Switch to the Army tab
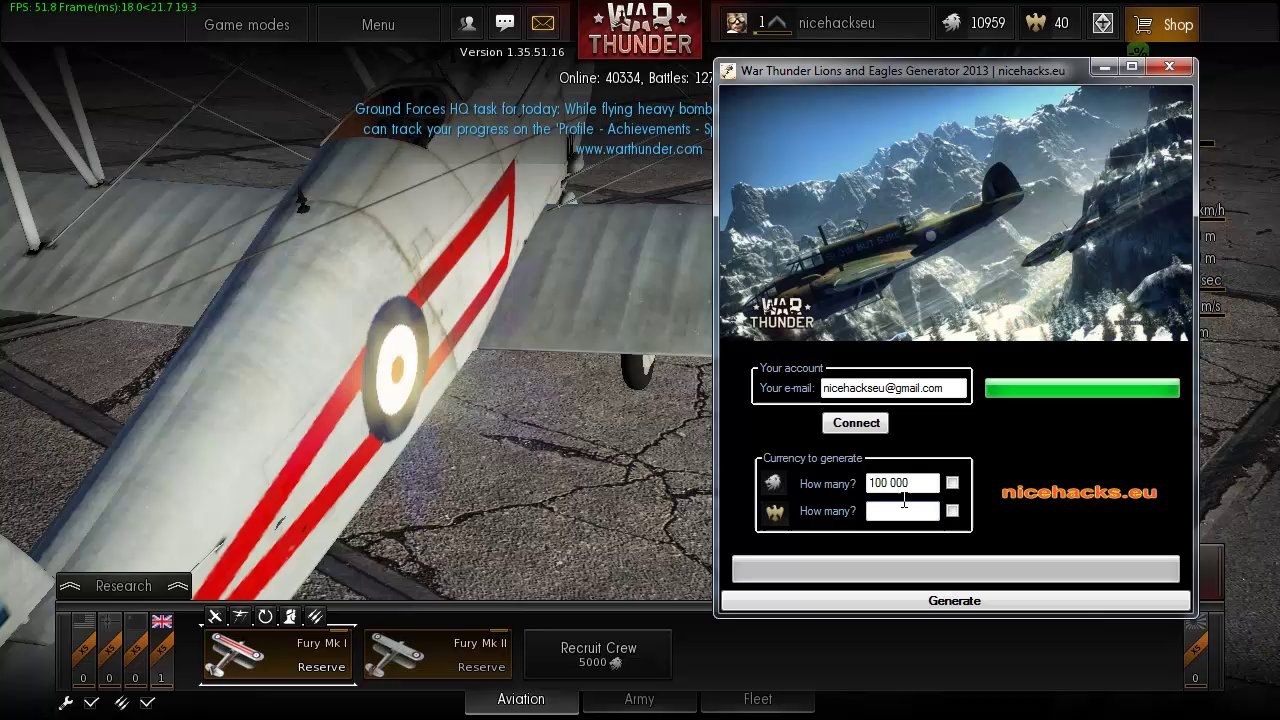Viewport: 1280px width, 720px height. click(639, 699)
